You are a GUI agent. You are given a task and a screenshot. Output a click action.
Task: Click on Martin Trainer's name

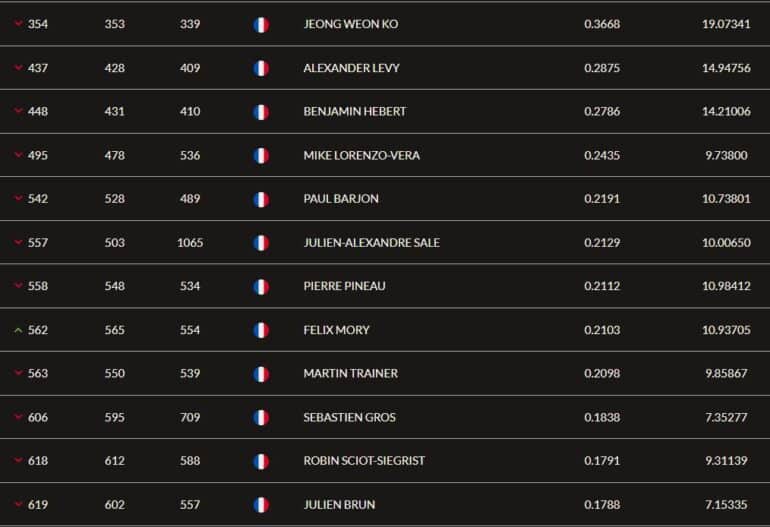[350, 374]
